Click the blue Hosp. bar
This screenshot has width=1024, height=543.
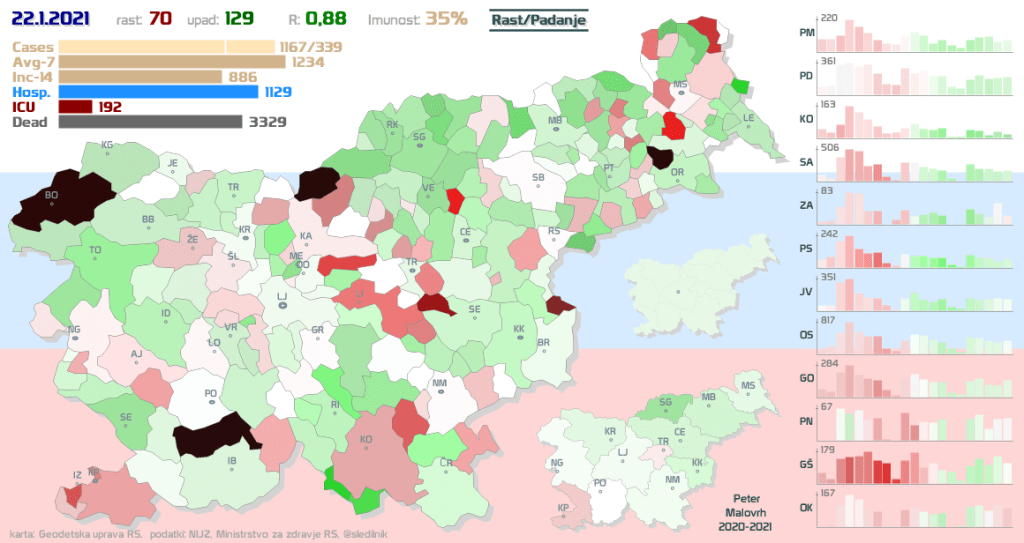(x=158, y=92)
